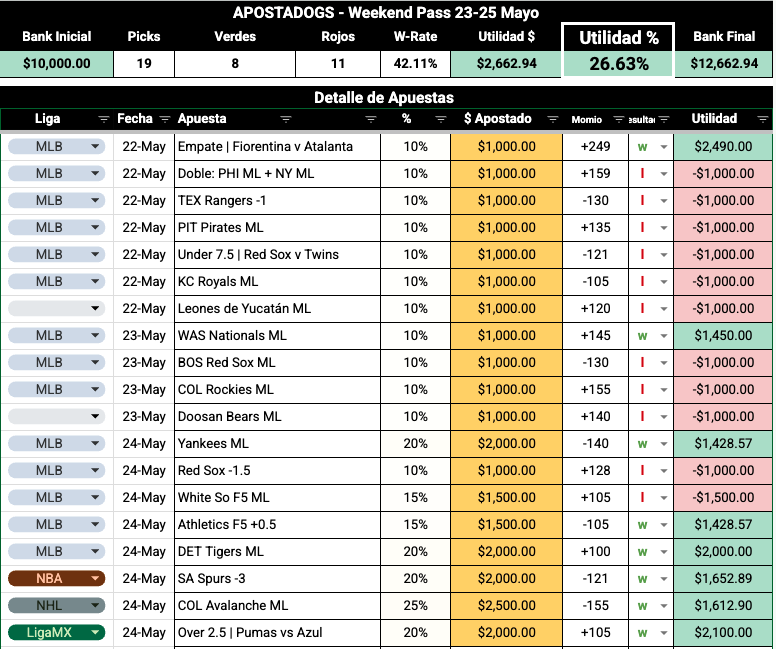Select the $1,500.00 apostado cell for Athletics

pyautogui.click(x=506, y=524)
